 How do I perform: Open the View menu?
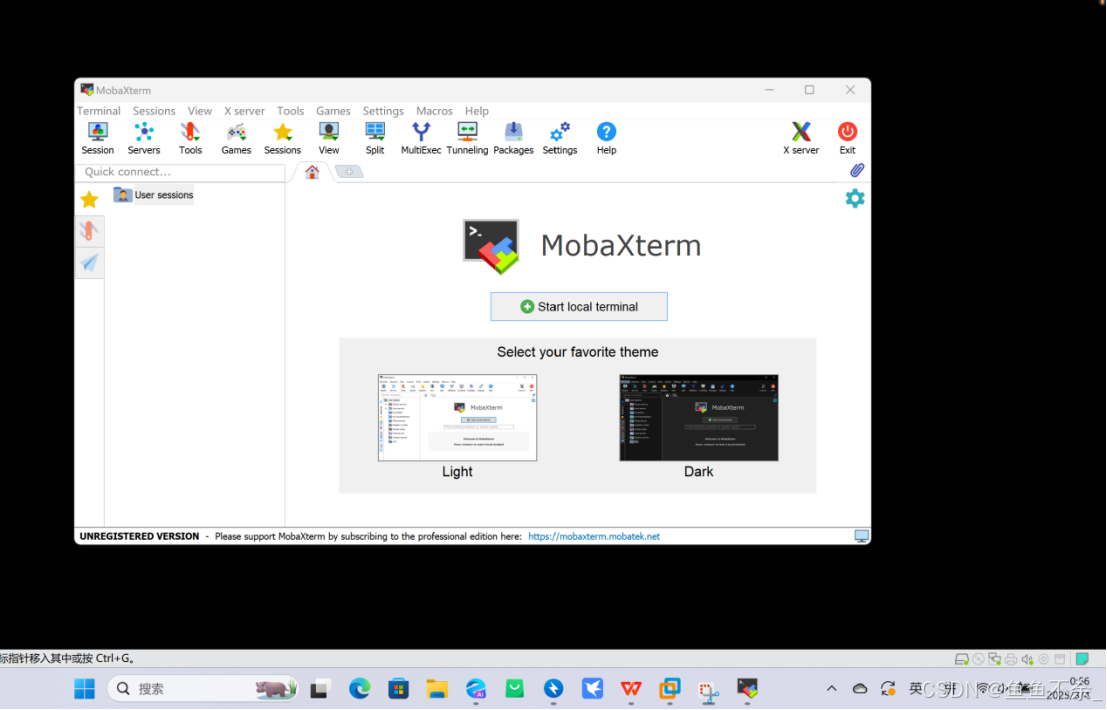click(200, 111)
